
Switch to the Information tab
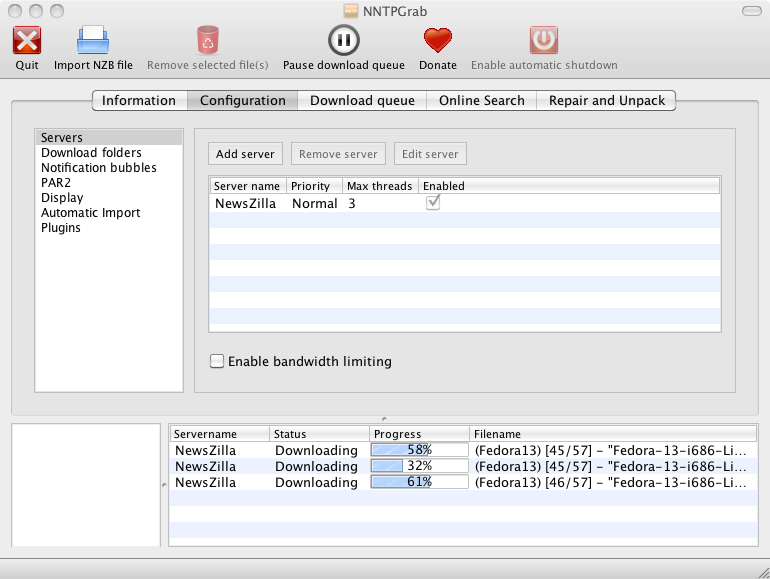click(x=139, y=100)
